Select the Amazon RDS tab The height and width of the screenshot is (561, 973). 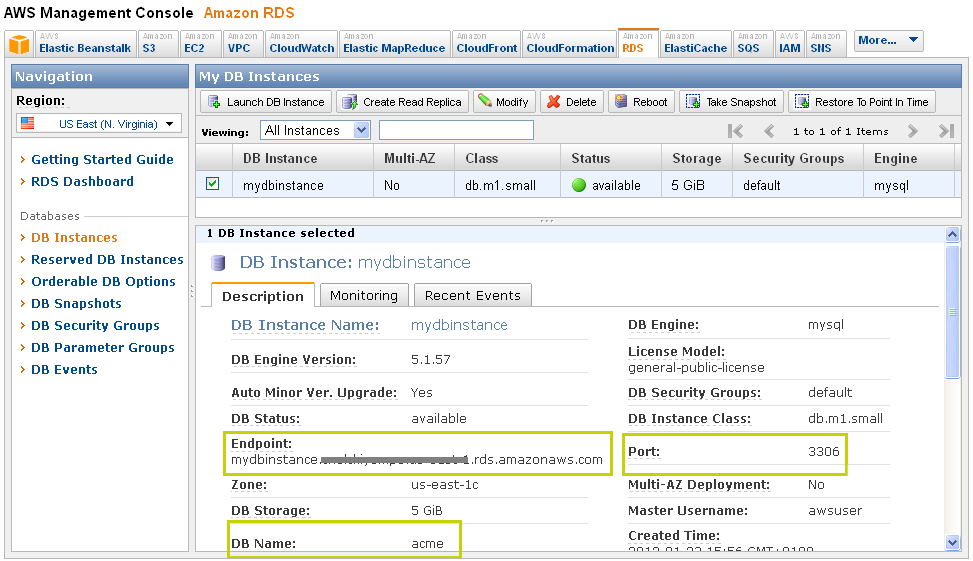638,43
